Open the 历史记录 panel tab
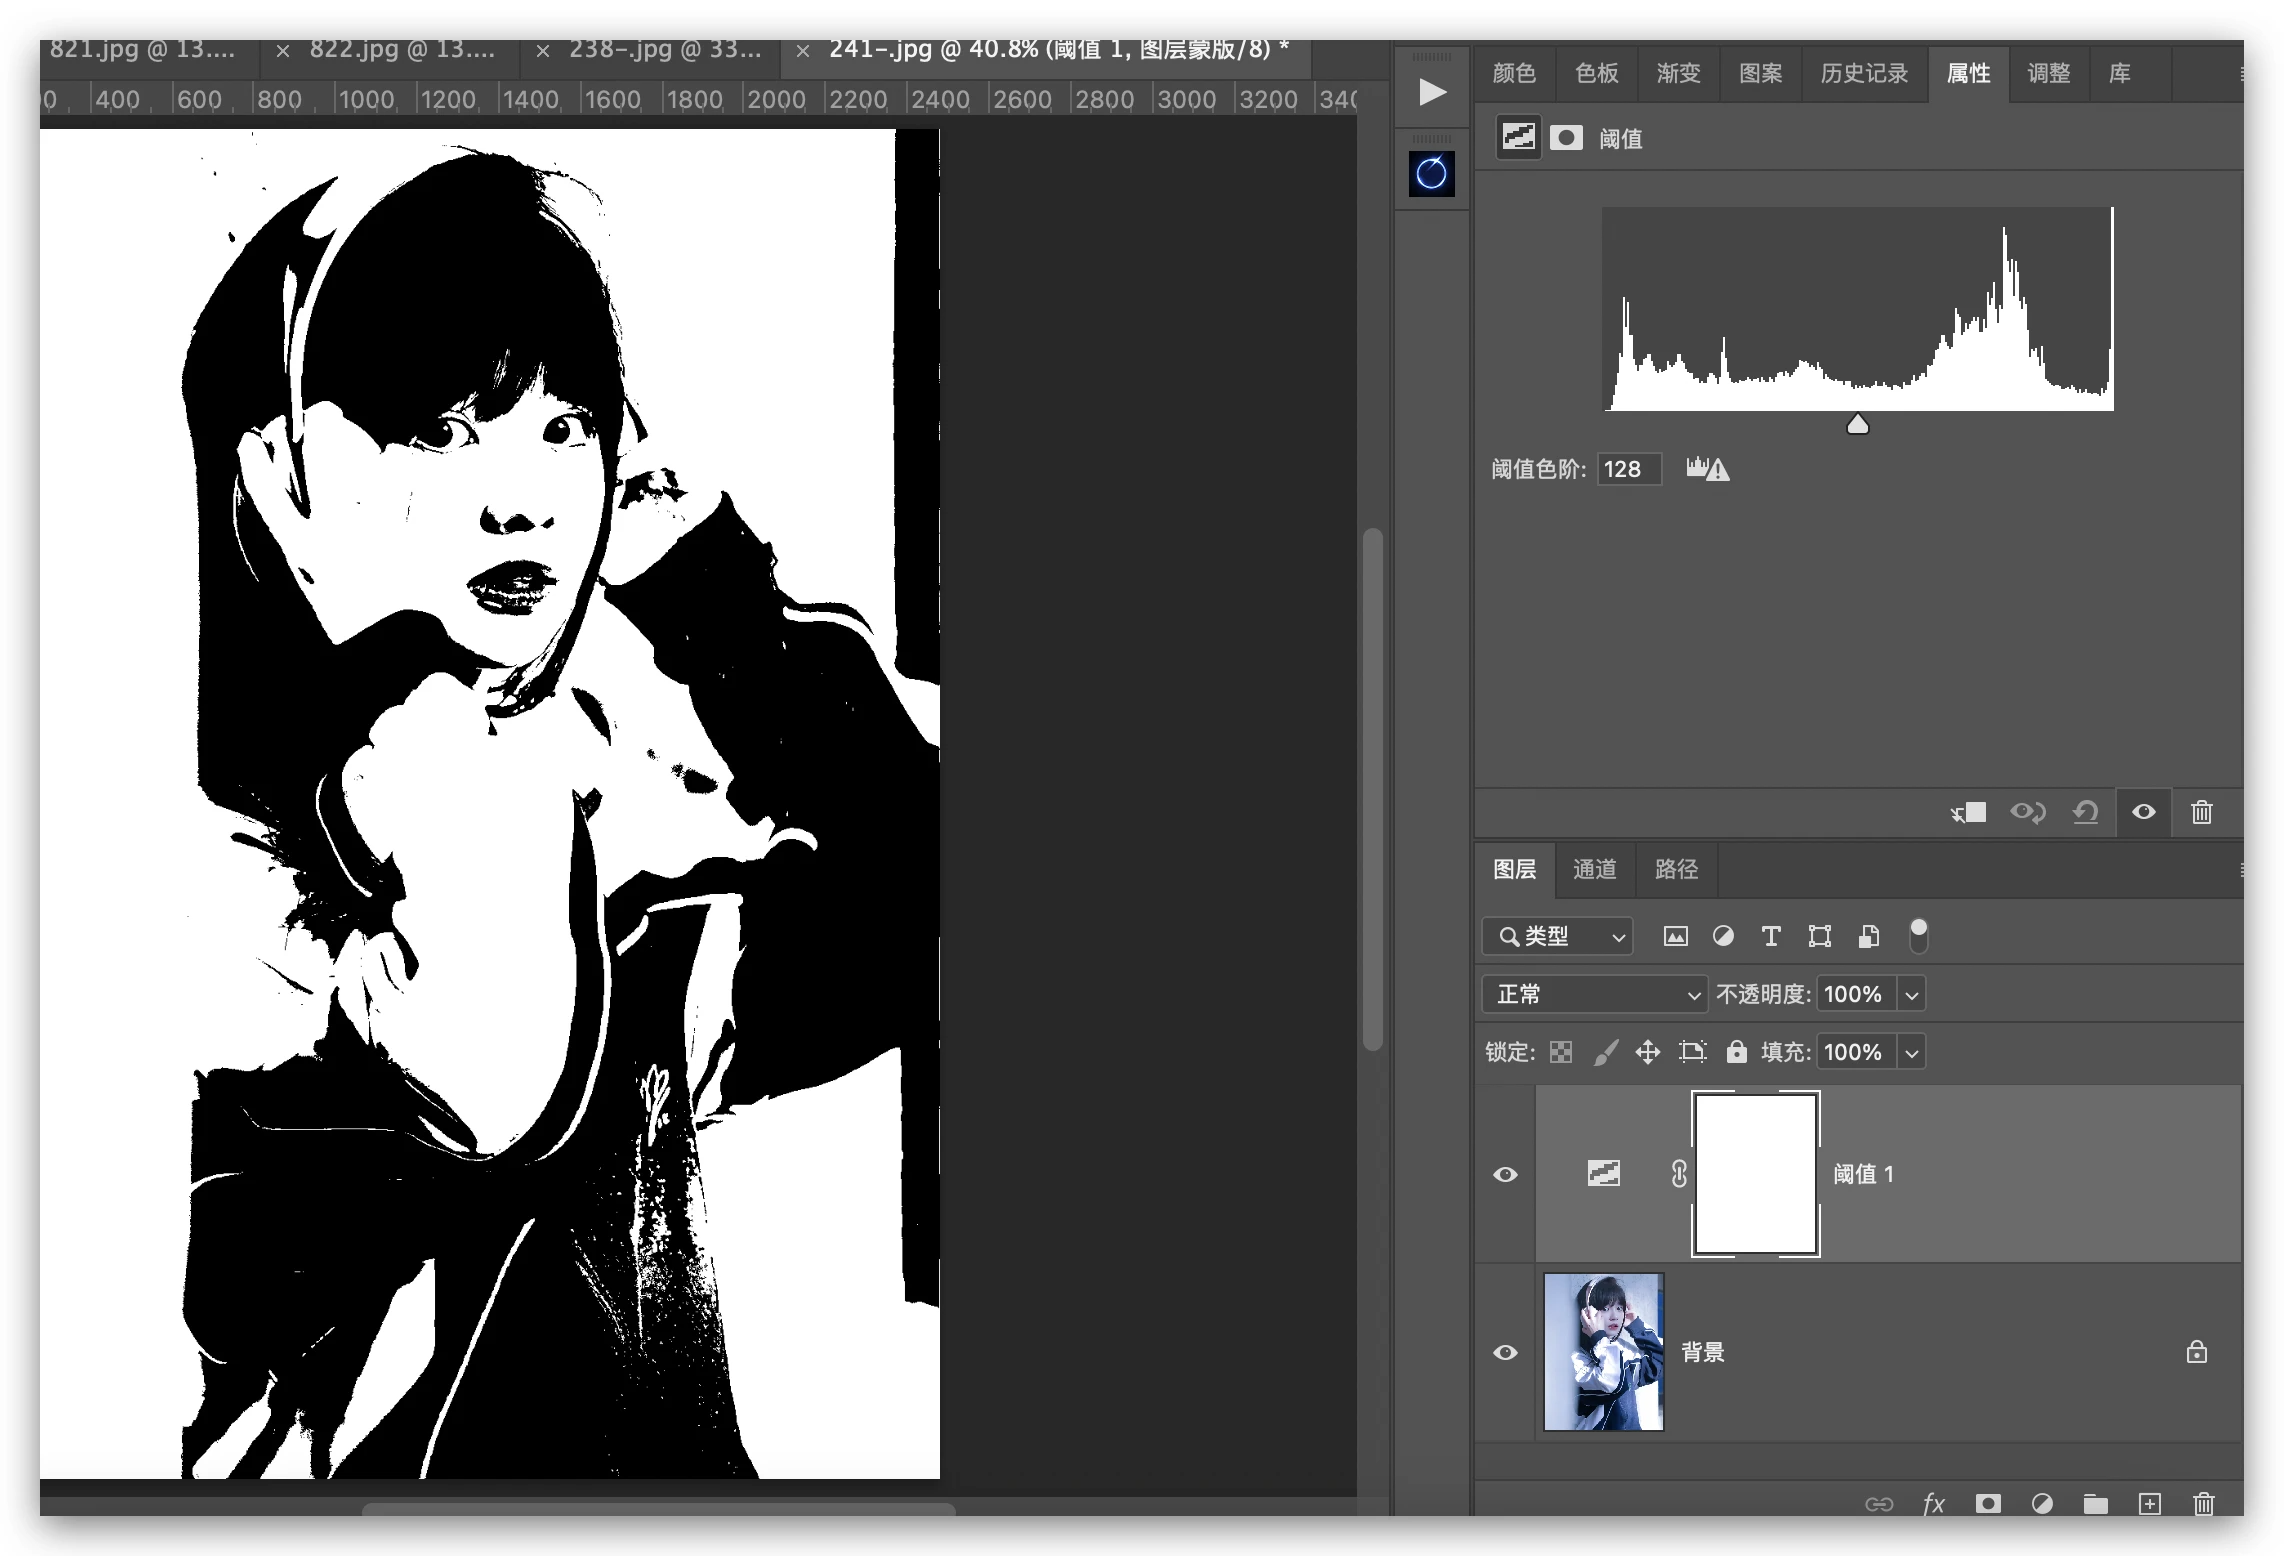 (x=1863, y=73)
